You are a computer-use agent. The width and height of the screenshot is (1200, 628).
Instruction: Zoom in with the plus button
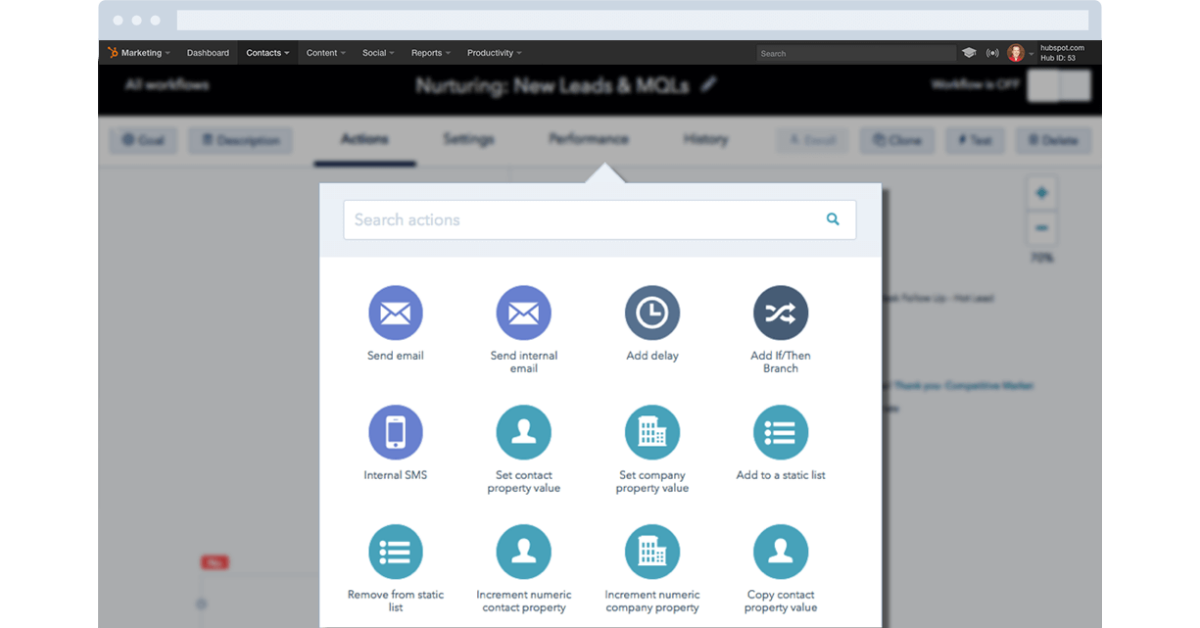1042,193
